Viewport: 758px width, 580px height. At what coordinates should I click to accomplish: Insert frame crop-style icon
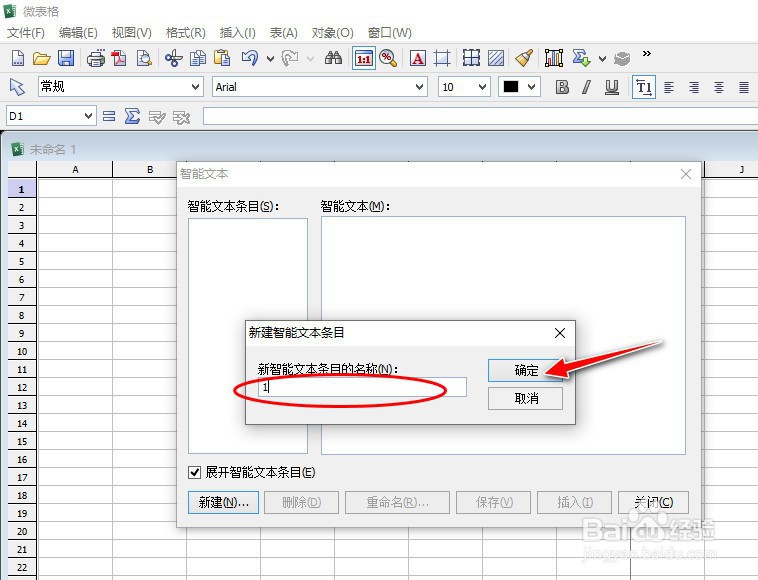(442, 58)
